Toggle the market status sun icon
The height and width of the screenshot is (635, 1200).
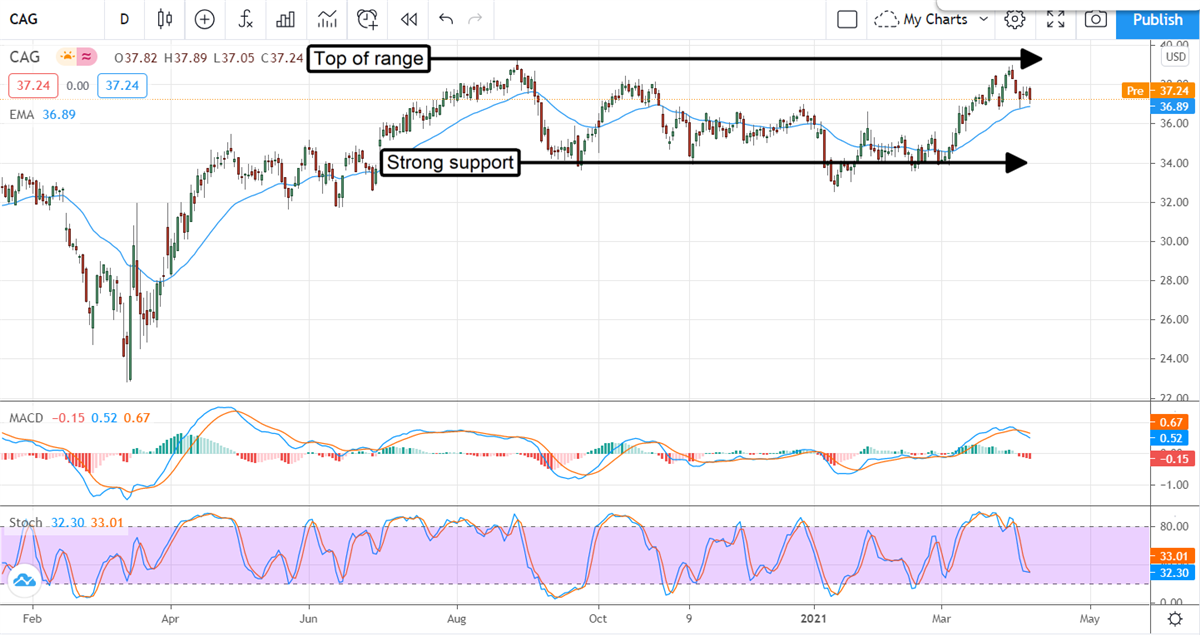[67, 58]
